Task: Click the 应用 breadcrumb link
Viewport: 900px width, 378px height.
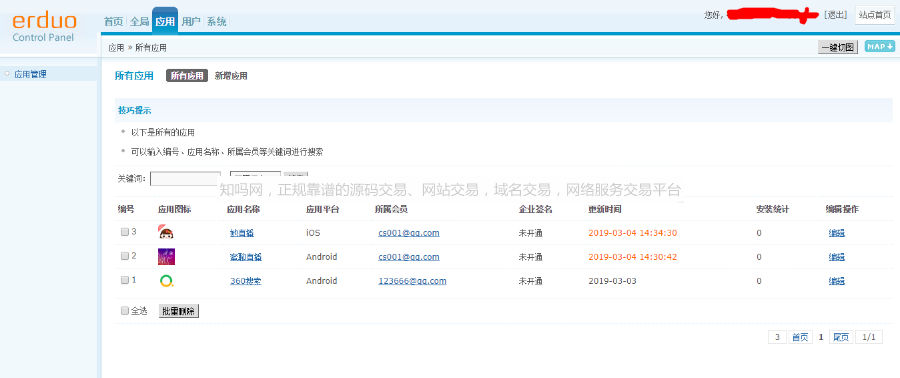Action: tap(116, 48)
